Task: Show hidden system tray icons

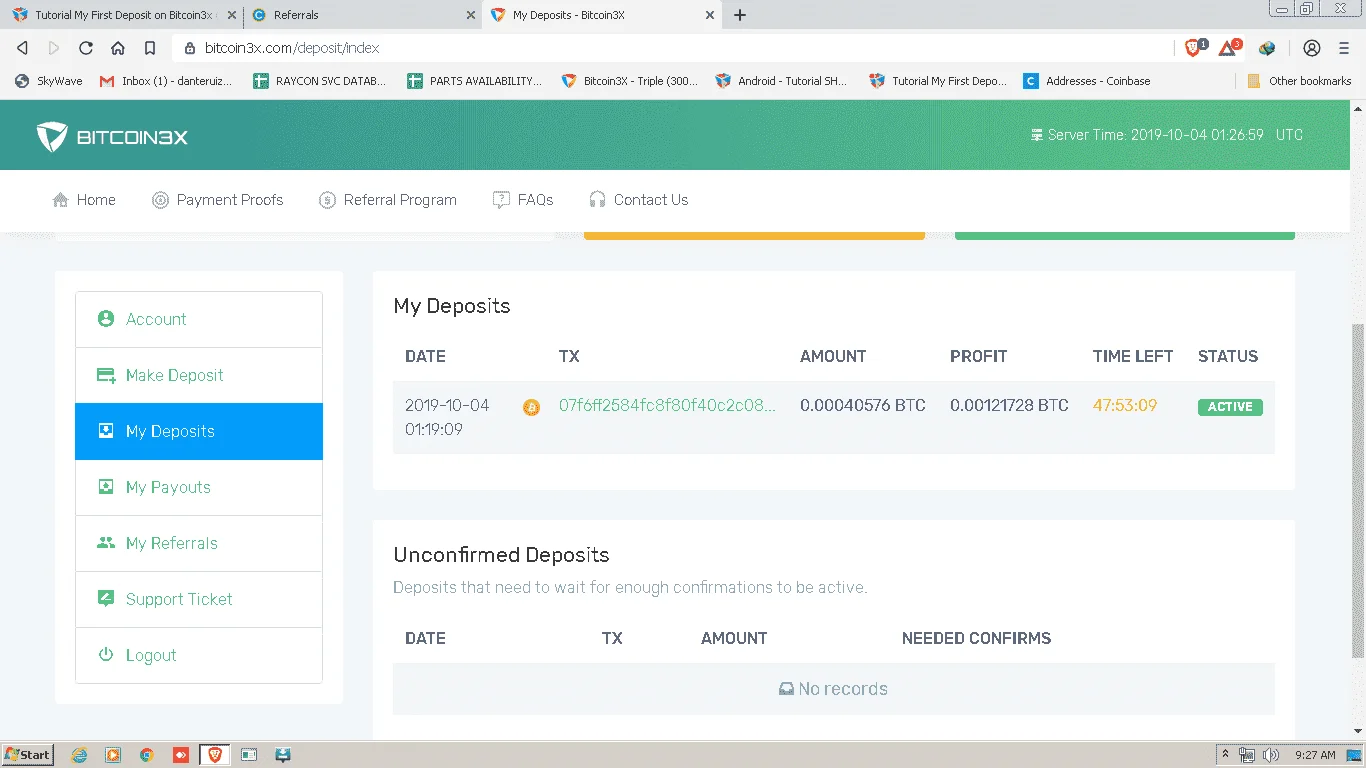Action: coord(1225,755)
